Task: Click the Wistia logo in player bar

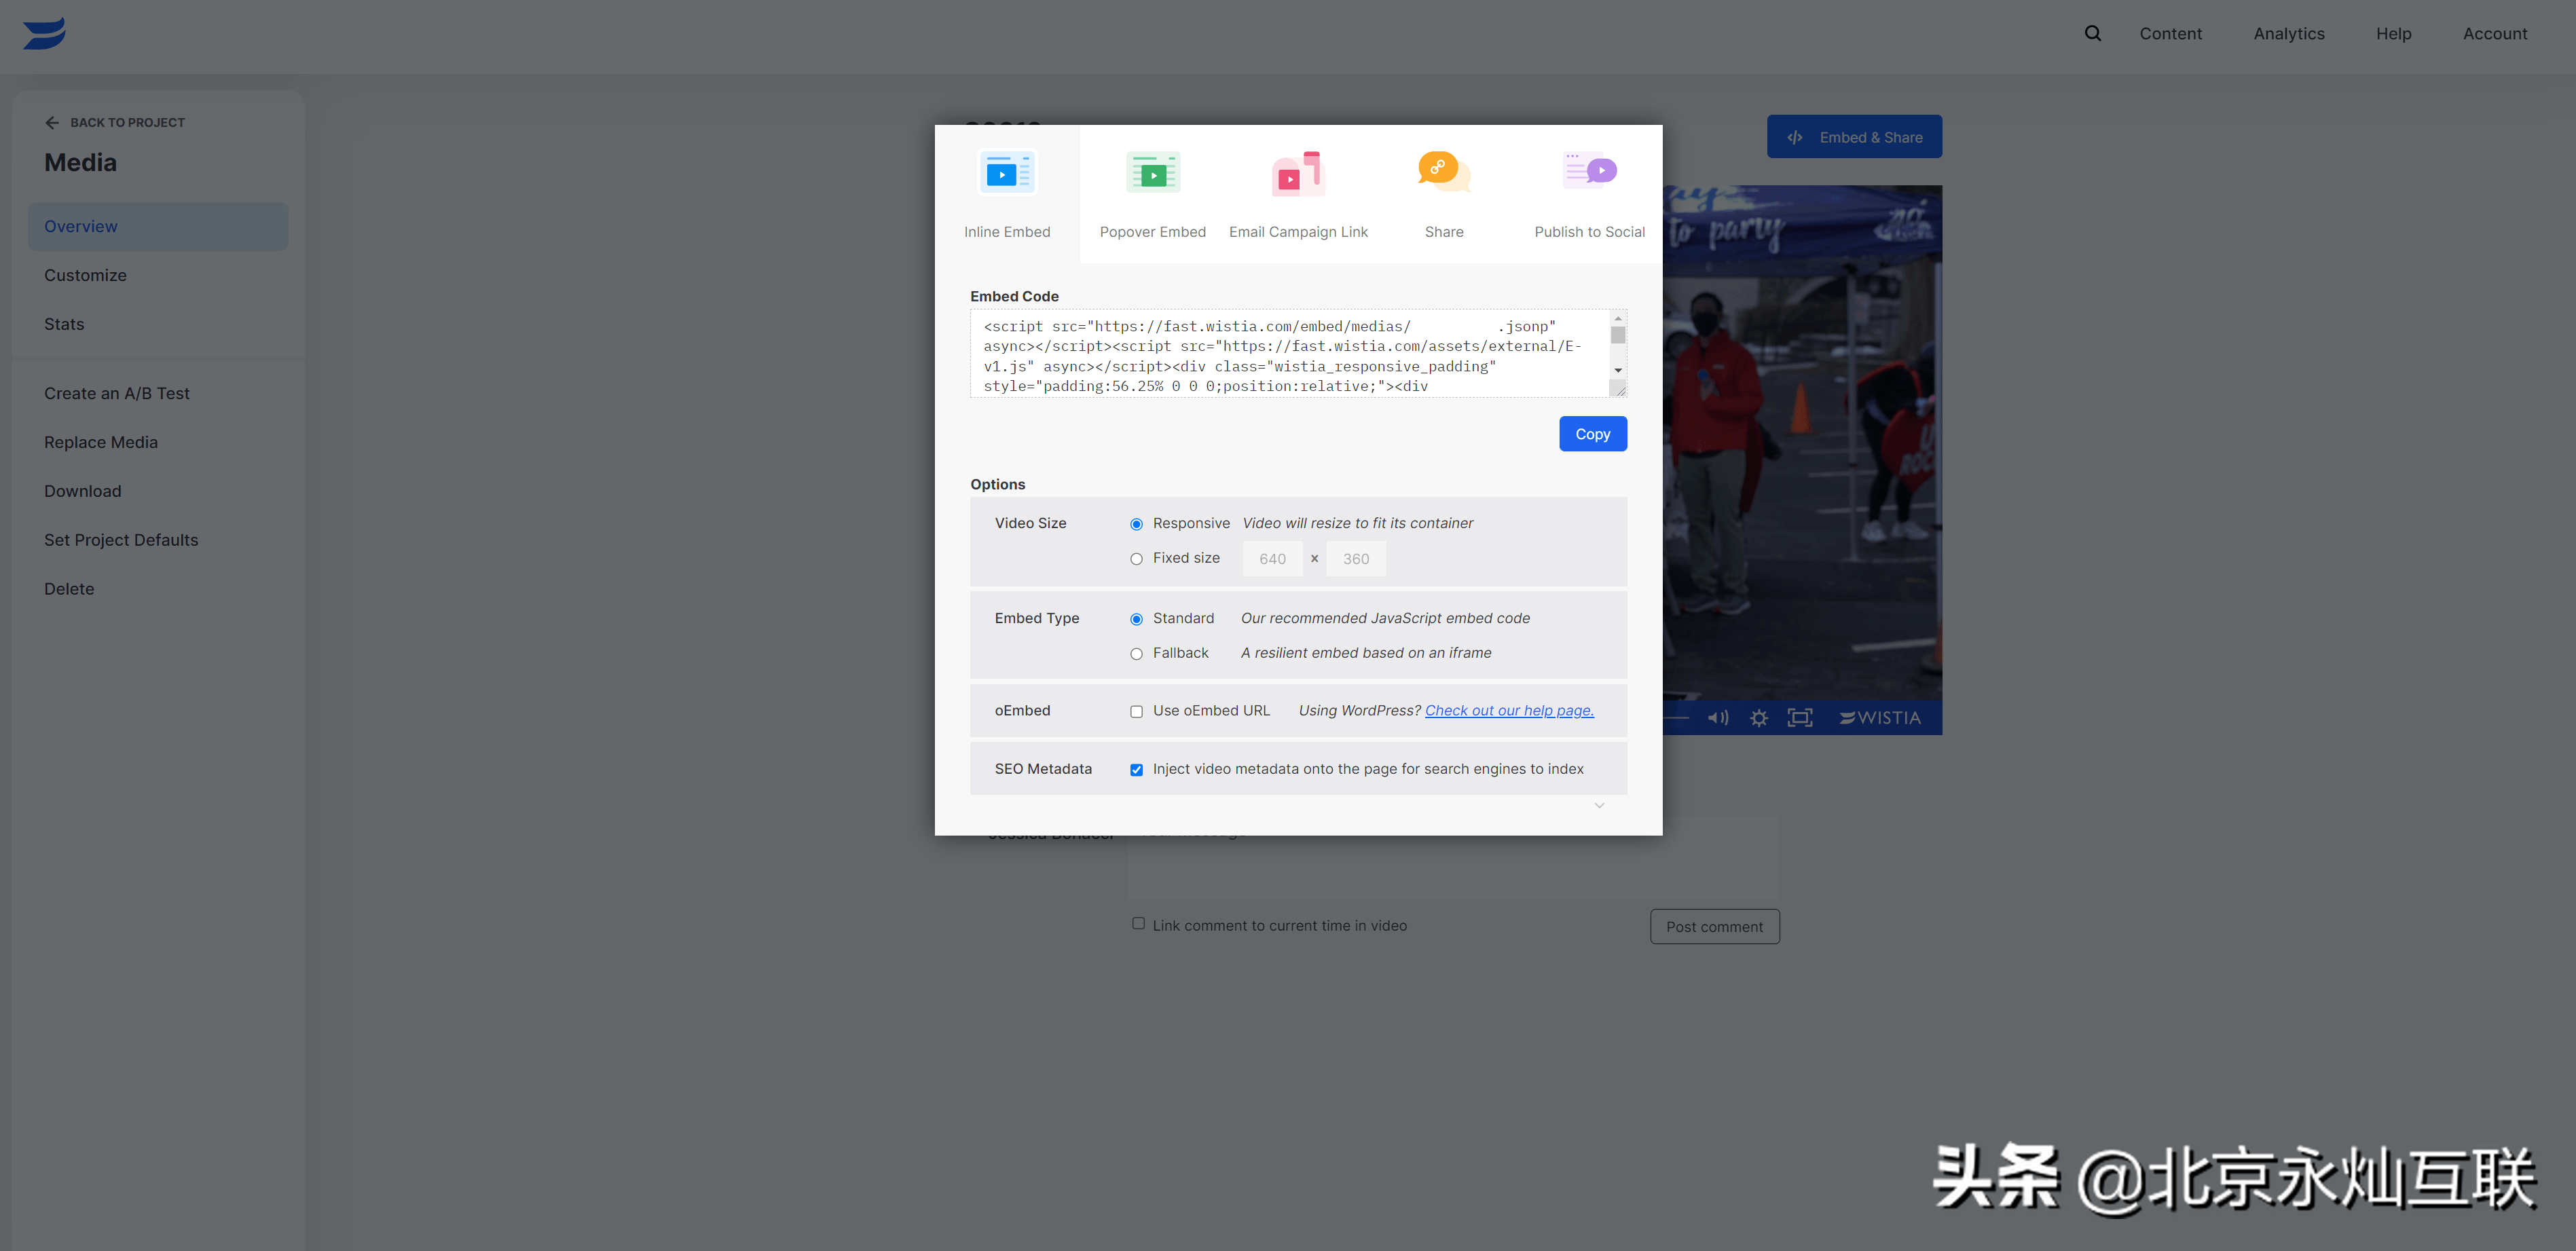Action: [x=1880, y=718]
